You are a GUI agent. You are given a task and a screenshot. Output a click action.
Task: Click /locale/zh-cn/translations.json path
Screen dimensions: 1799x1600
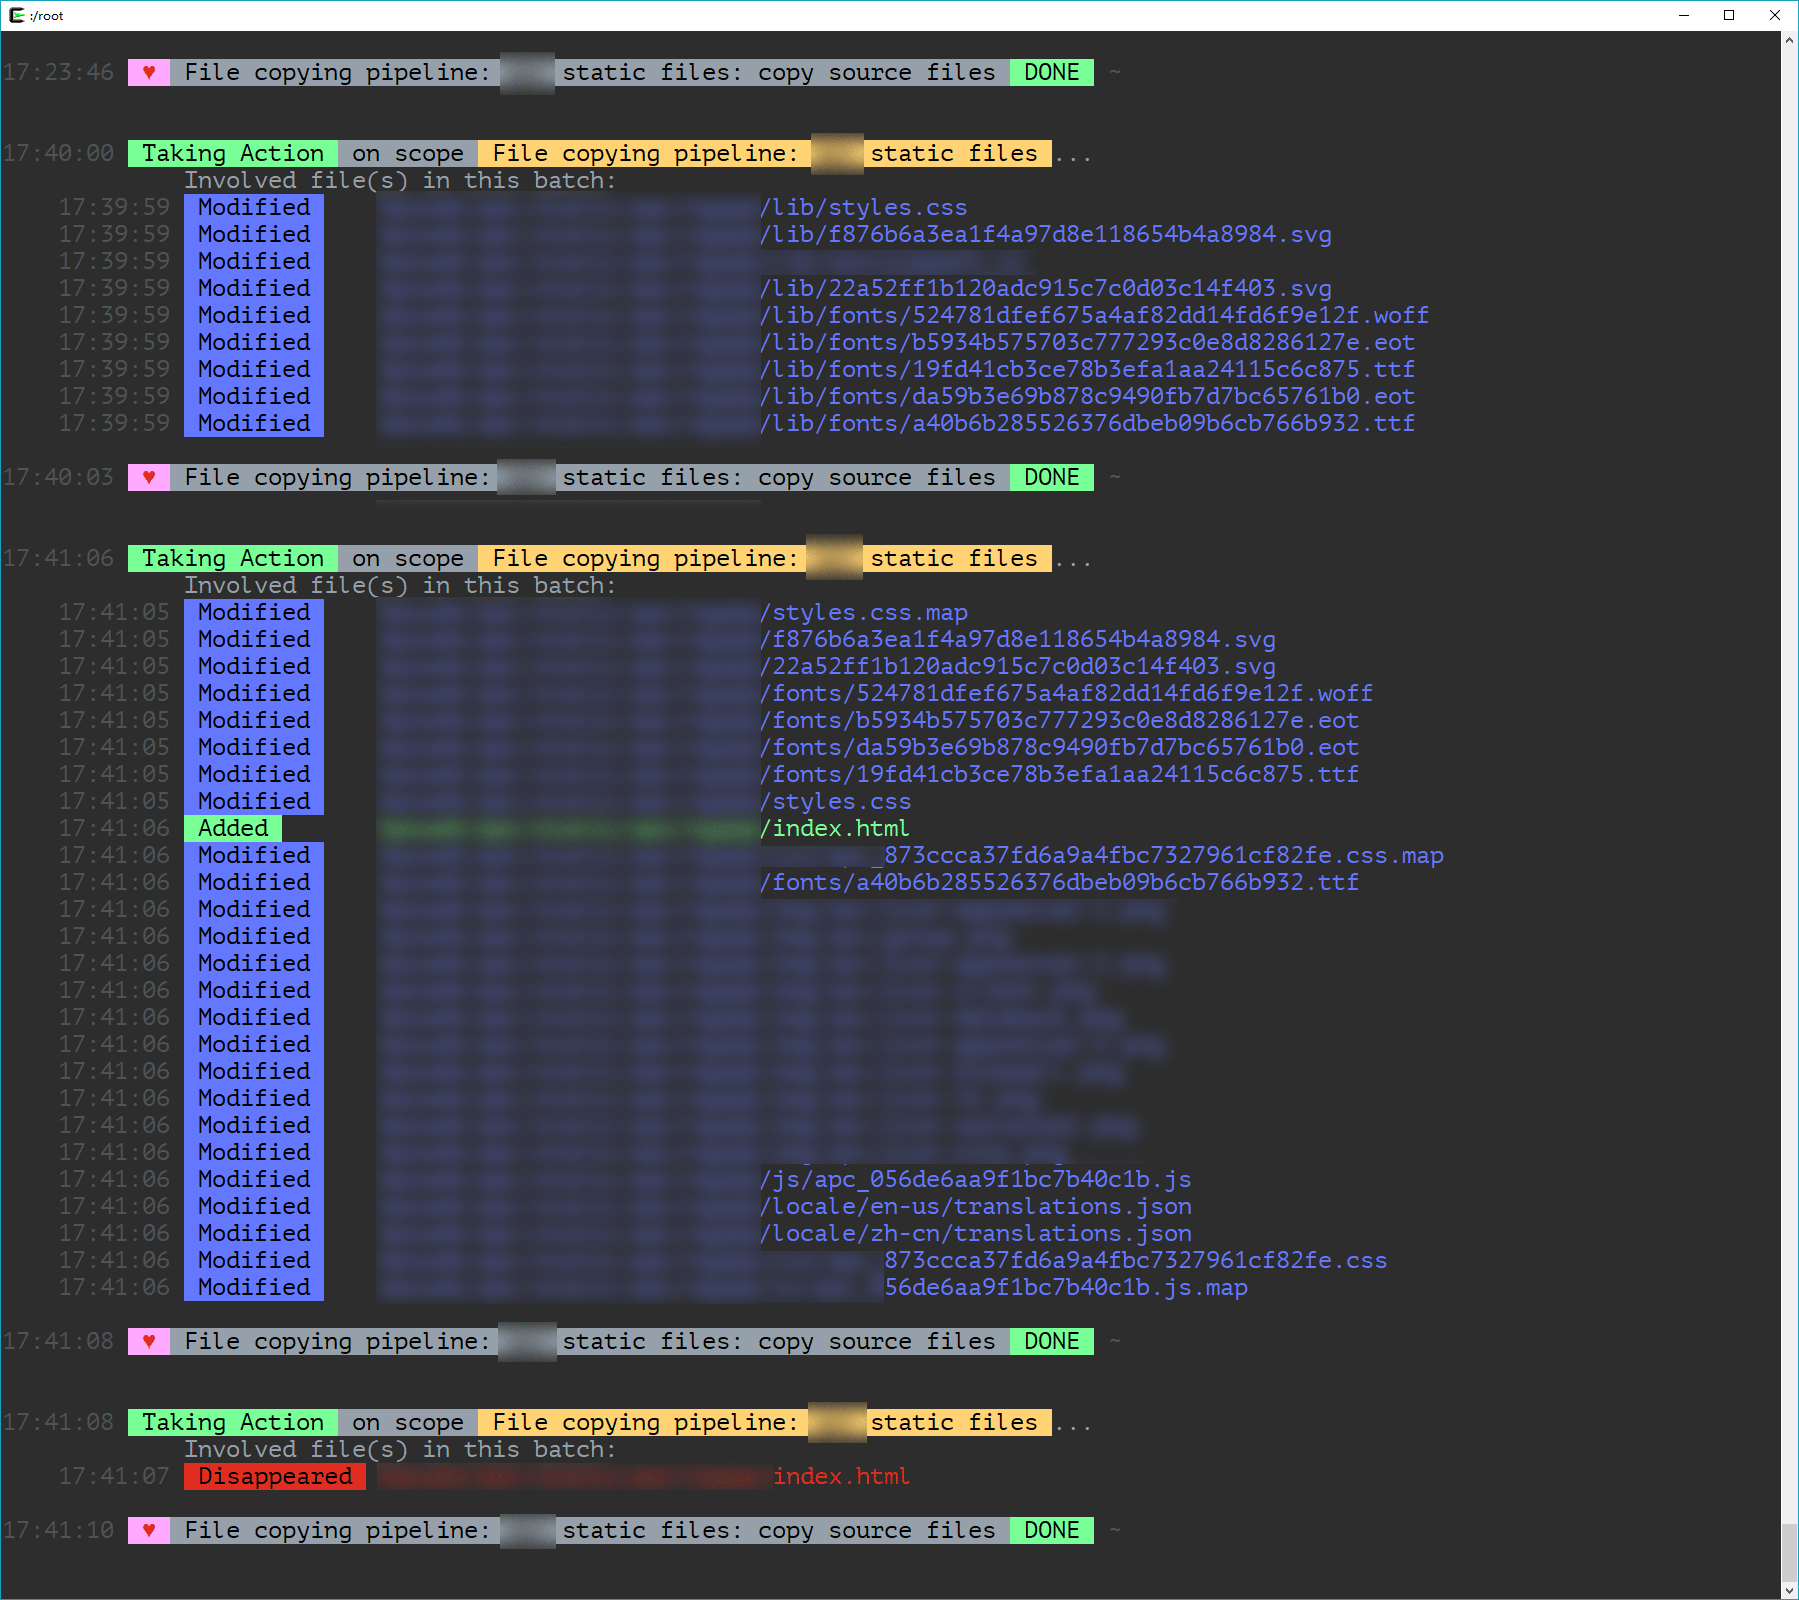coord(975,1233)
